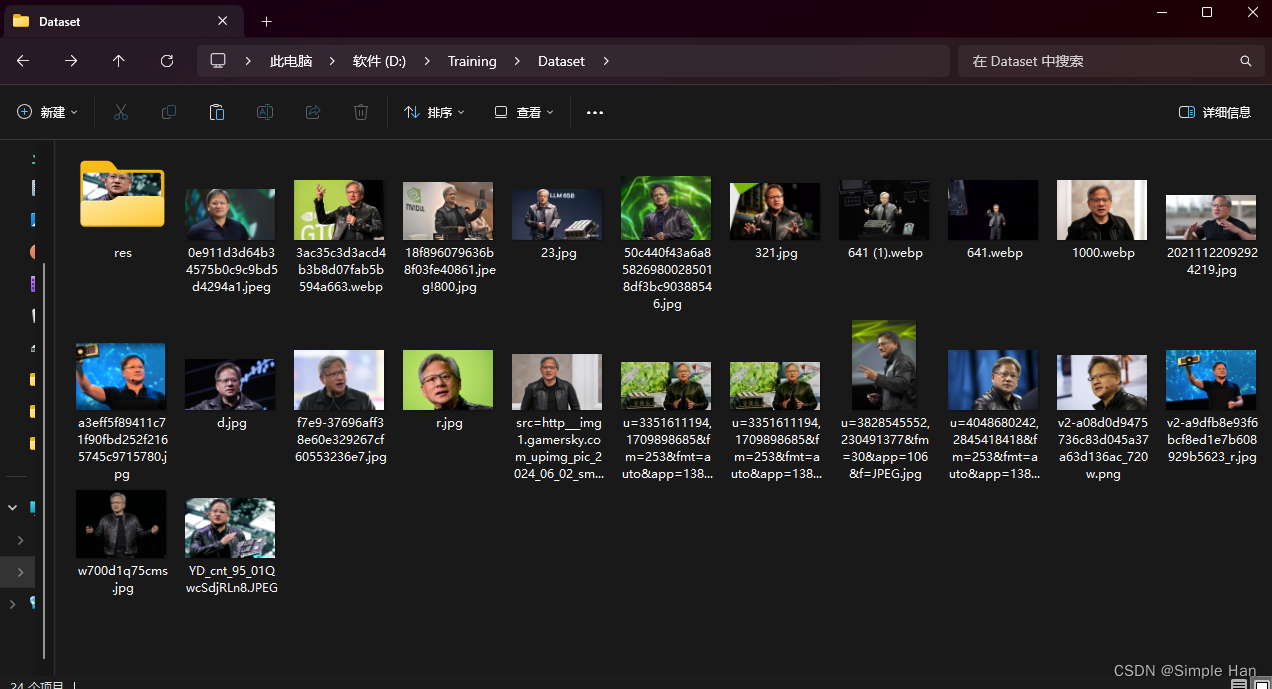This screenshot has width=1272, height=689.
Task: Open the 查看 (View) dropdown
Action: 524,112
